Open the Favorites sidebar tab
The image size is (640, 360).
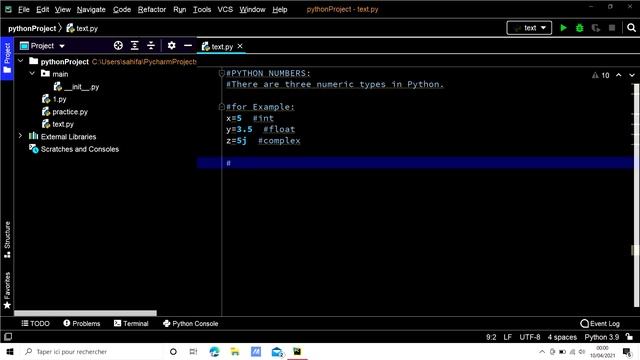(7, 290)
